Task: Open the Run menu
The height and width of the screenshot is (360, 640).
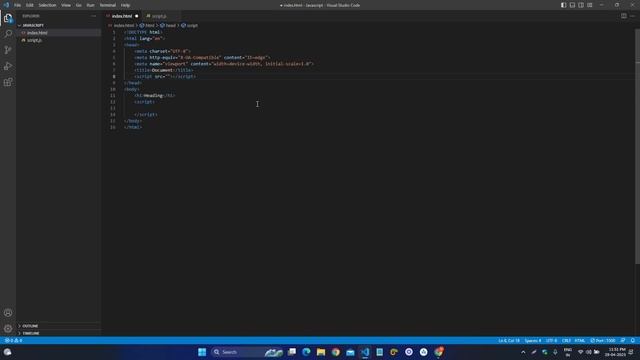Action: (x=90, y=5)
